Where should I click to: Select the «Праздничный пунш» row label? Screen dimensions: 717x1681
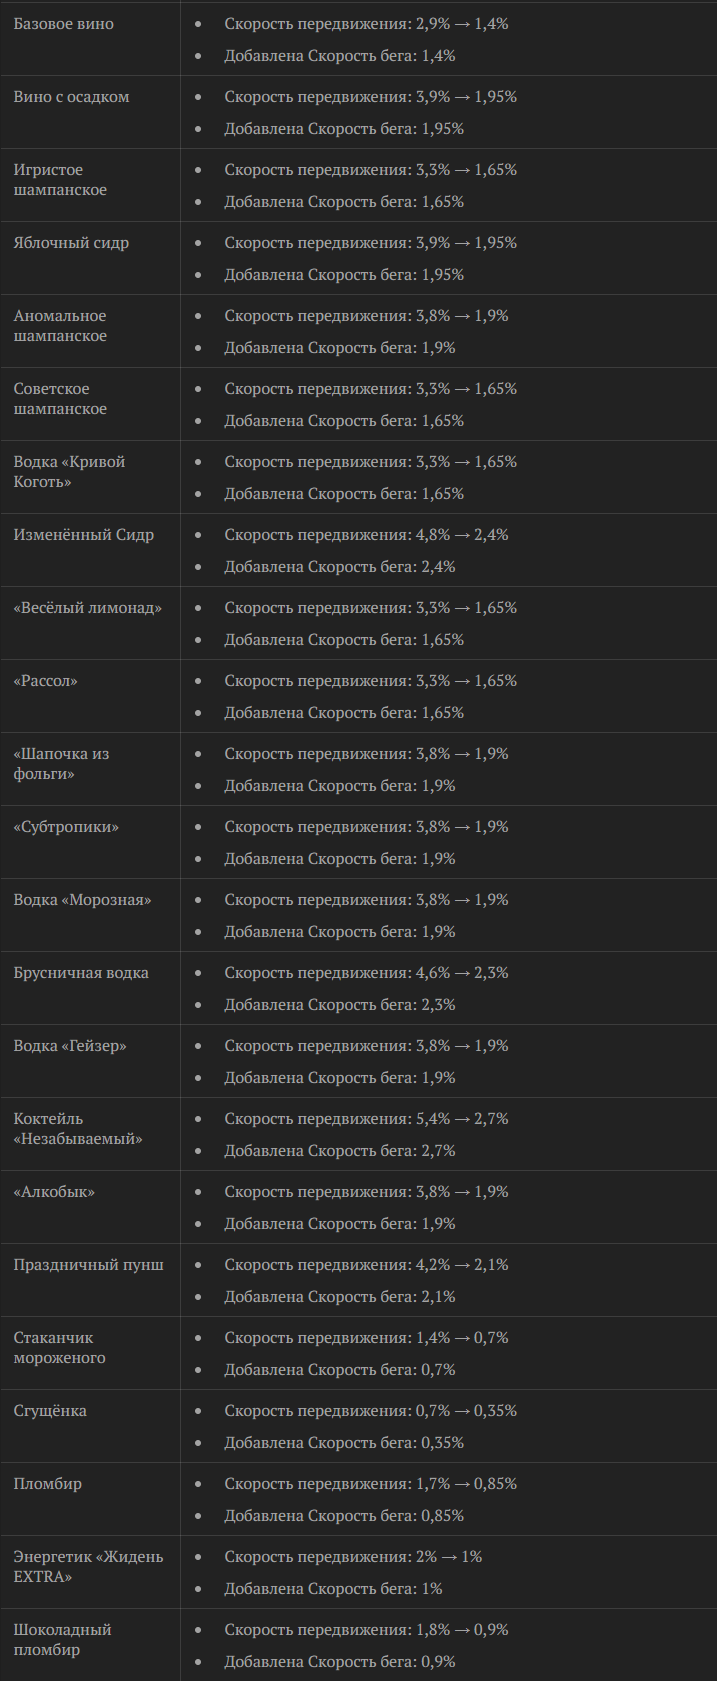(88, 1265)
